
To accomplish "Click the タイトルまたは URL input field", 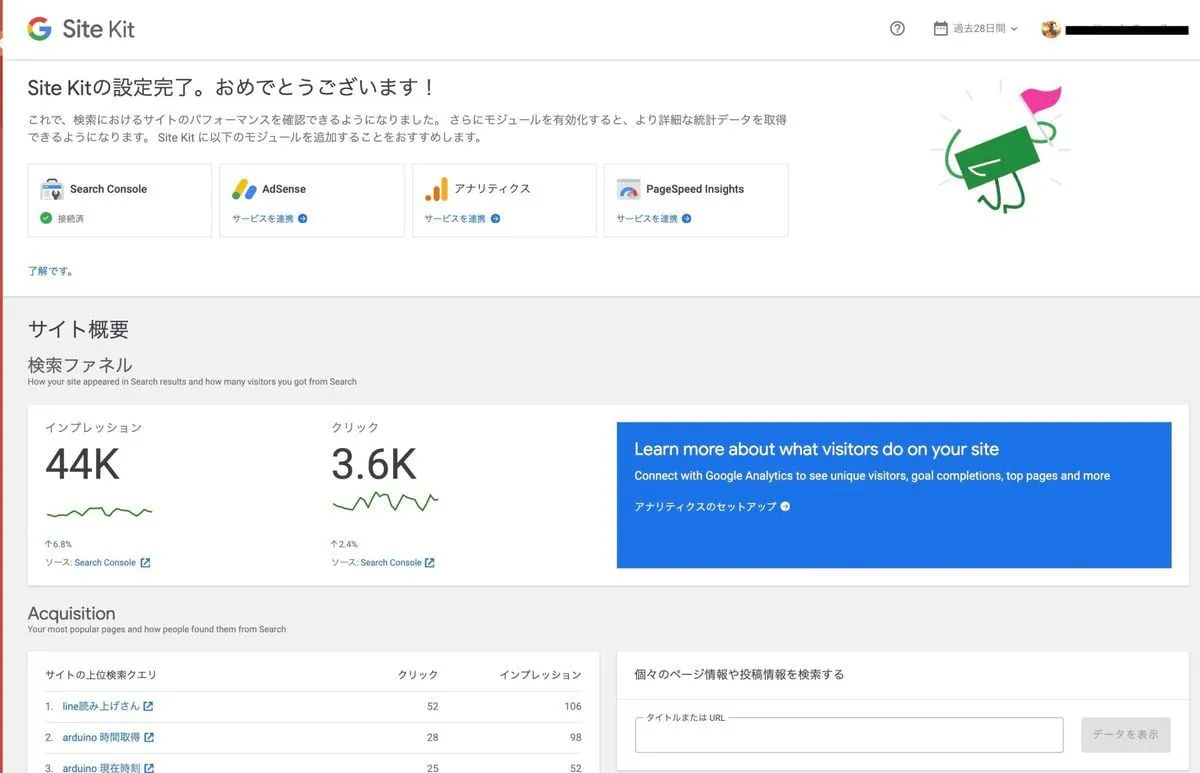I will 849,734.
